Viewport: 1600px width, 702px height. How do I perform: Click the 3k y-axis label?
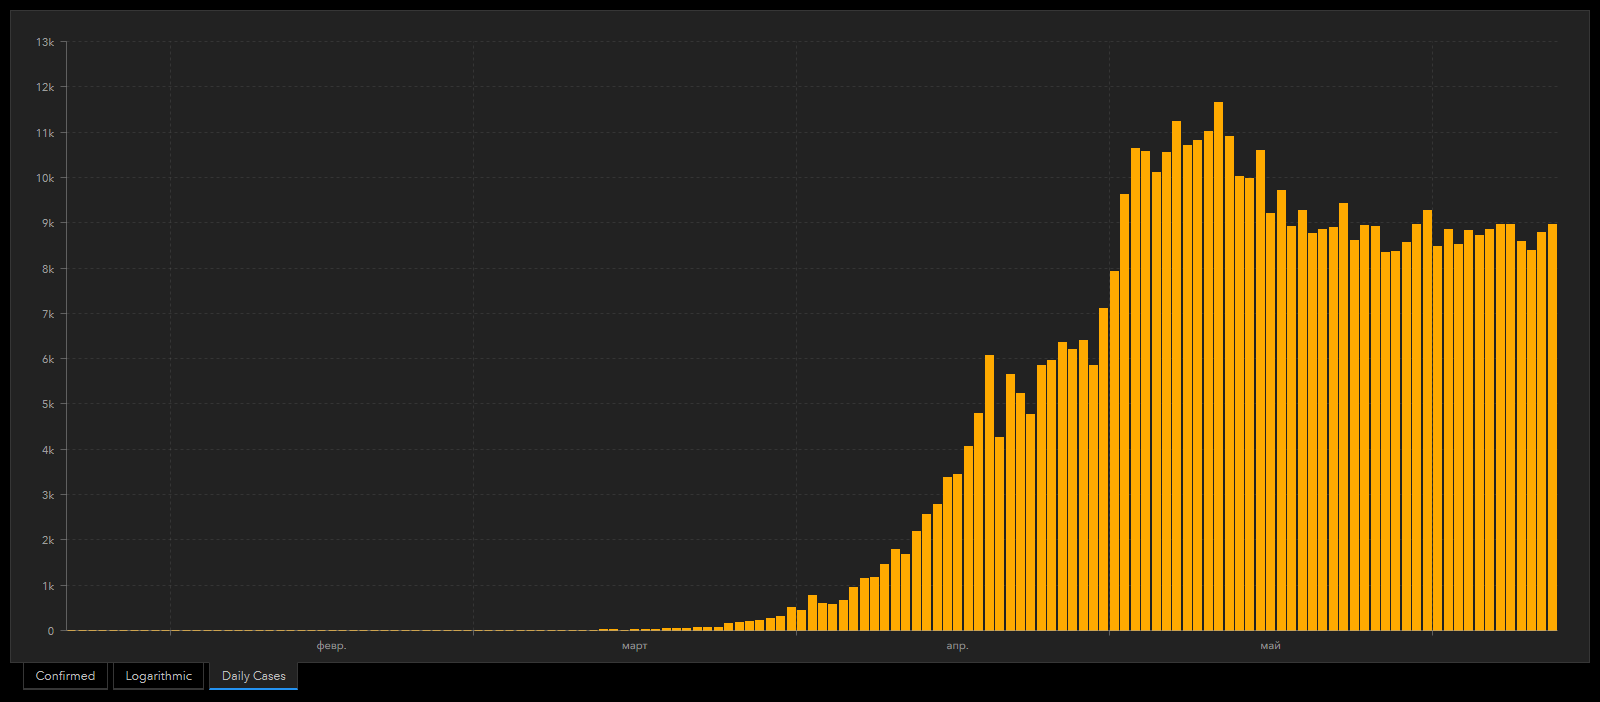tap(47, 495)
